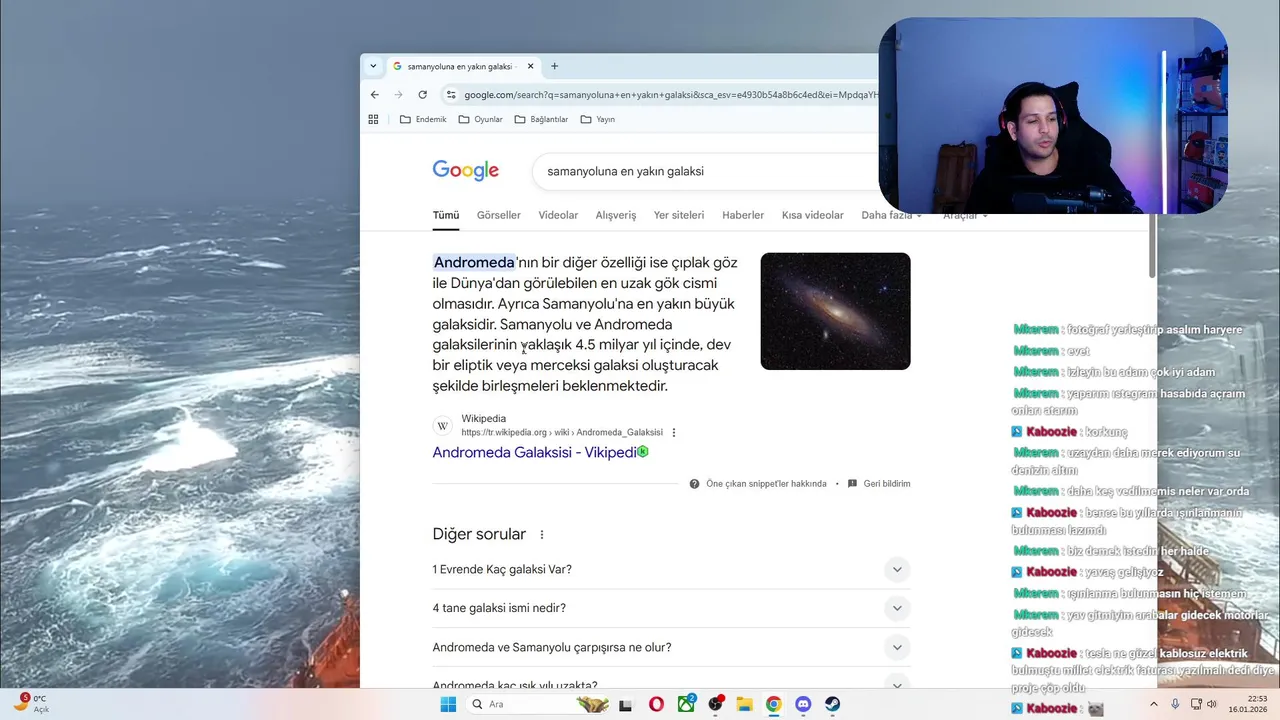This screenshot has width=1280, height=720.
Task: Switch to the Videolar tab
Action: 558,215
